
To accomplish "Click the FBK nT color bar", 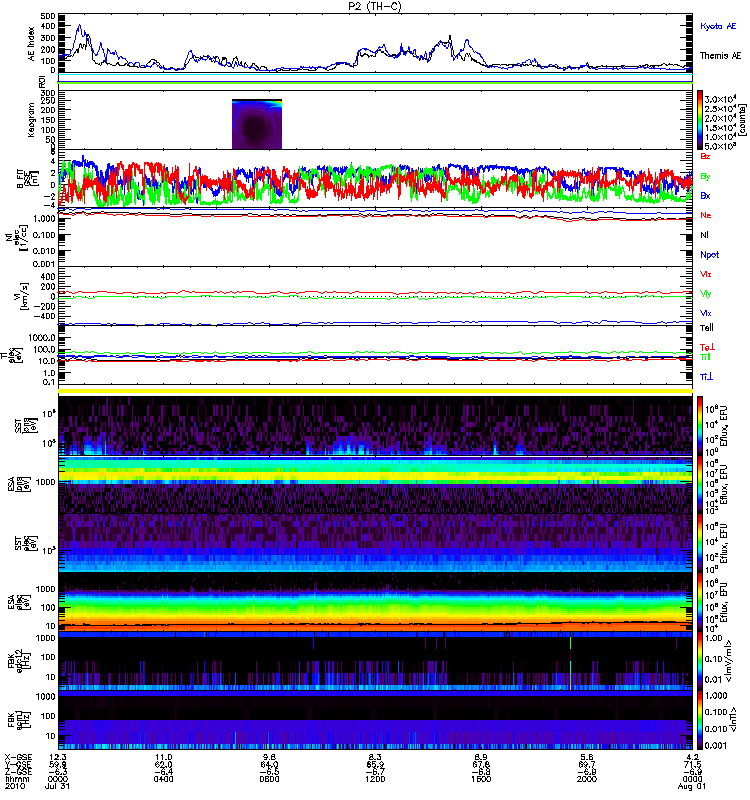I will coord(700,720).
